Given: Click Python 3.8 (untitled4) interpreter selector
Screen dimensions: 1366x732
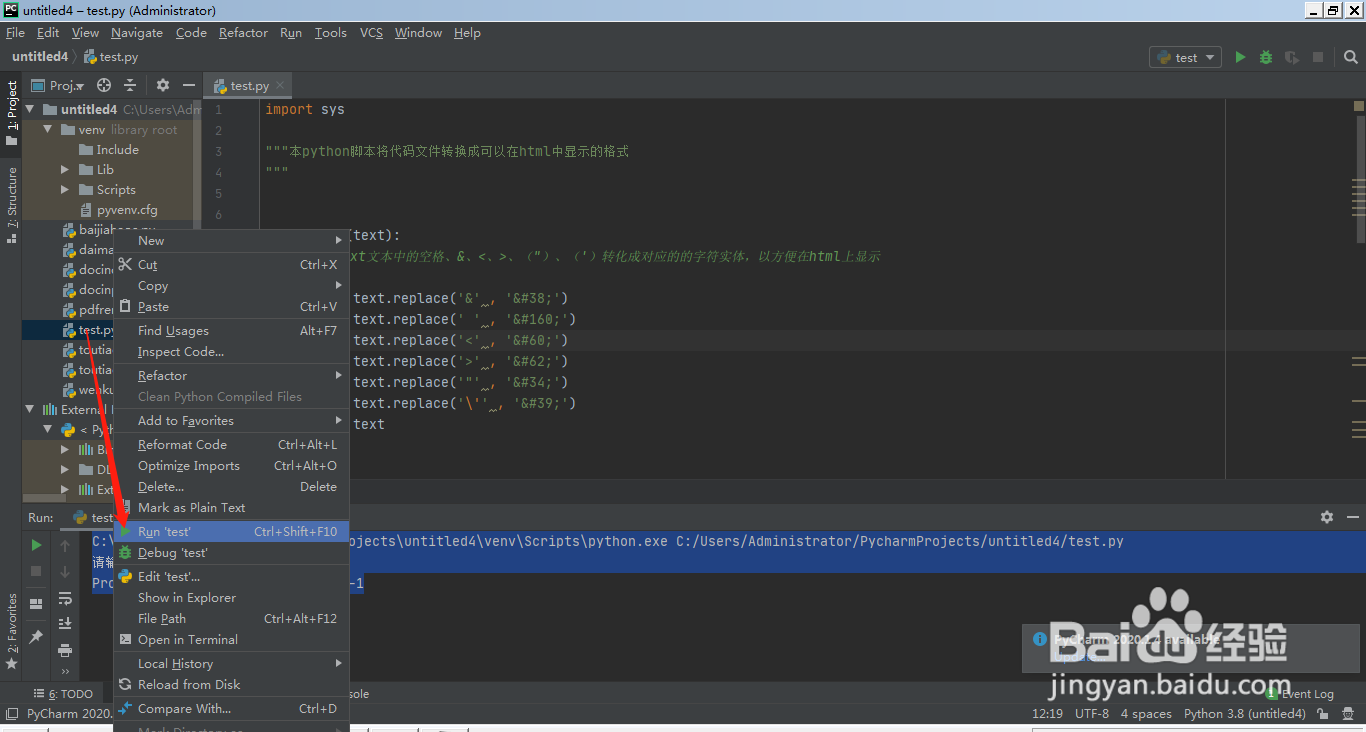Looking at the screenshot, I should [x=1244, y=714].
